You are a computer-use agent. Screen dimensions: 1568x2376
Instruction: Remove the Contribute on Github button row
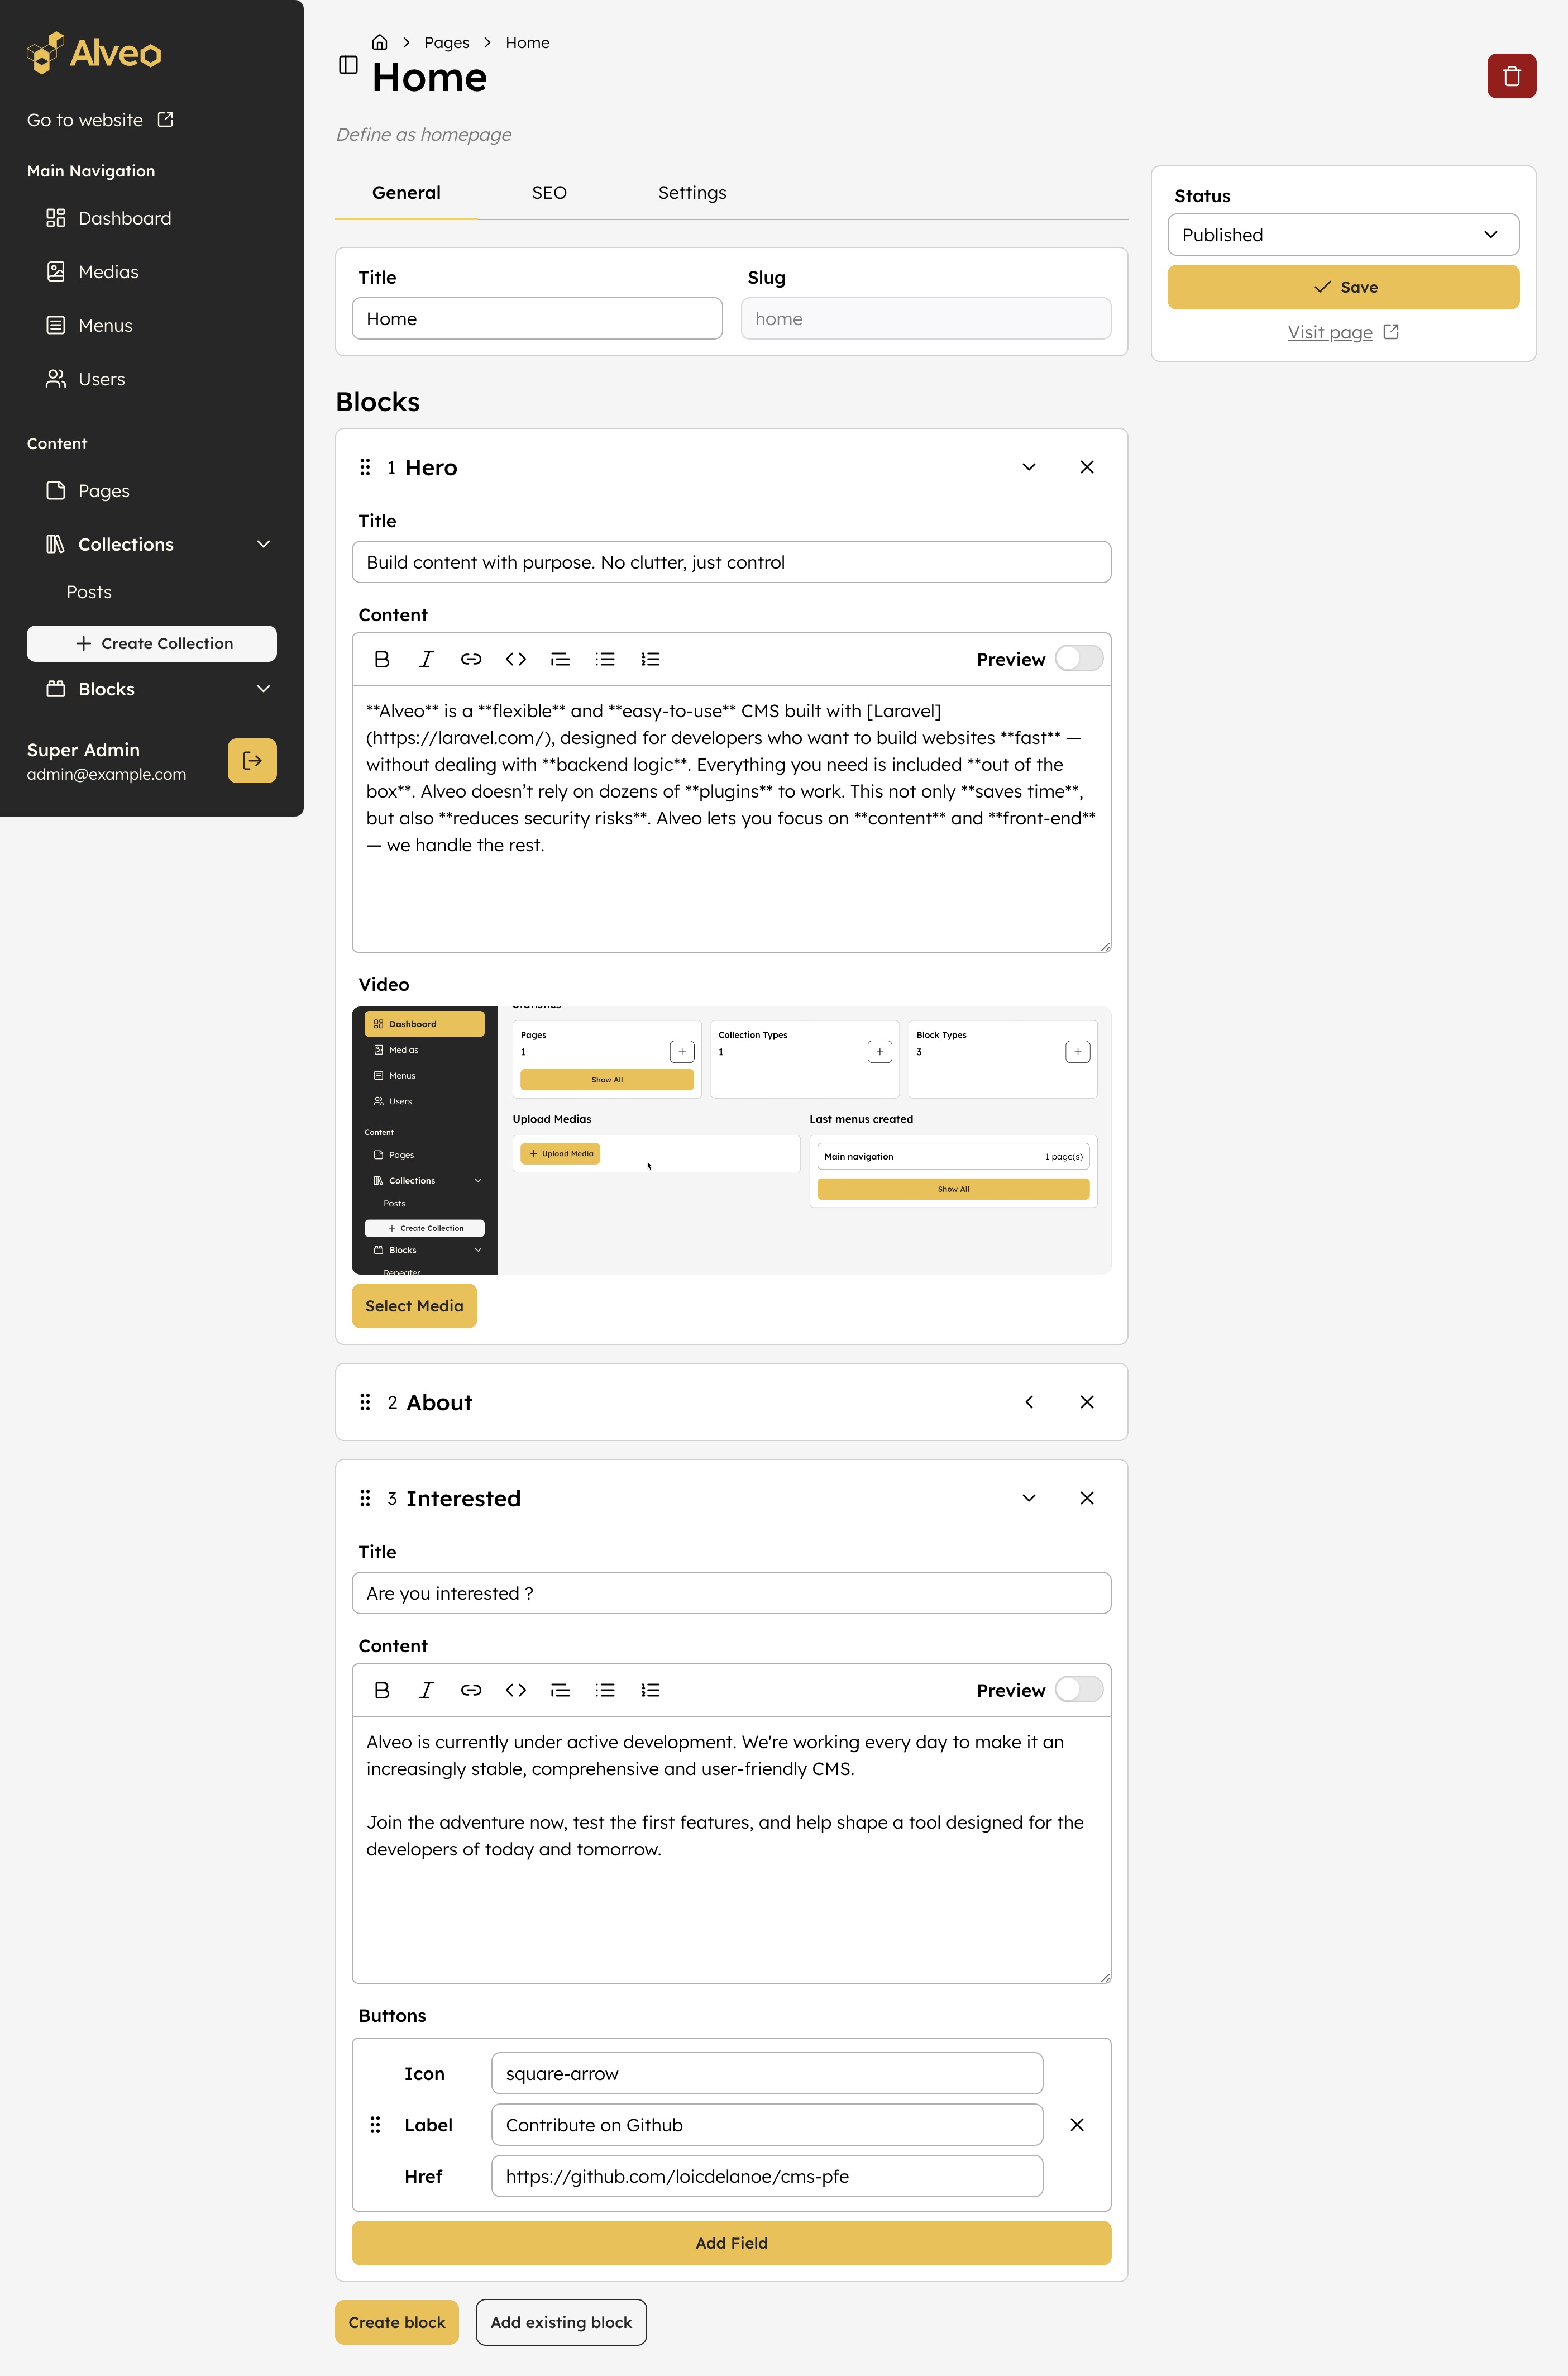point(1077,2125)
